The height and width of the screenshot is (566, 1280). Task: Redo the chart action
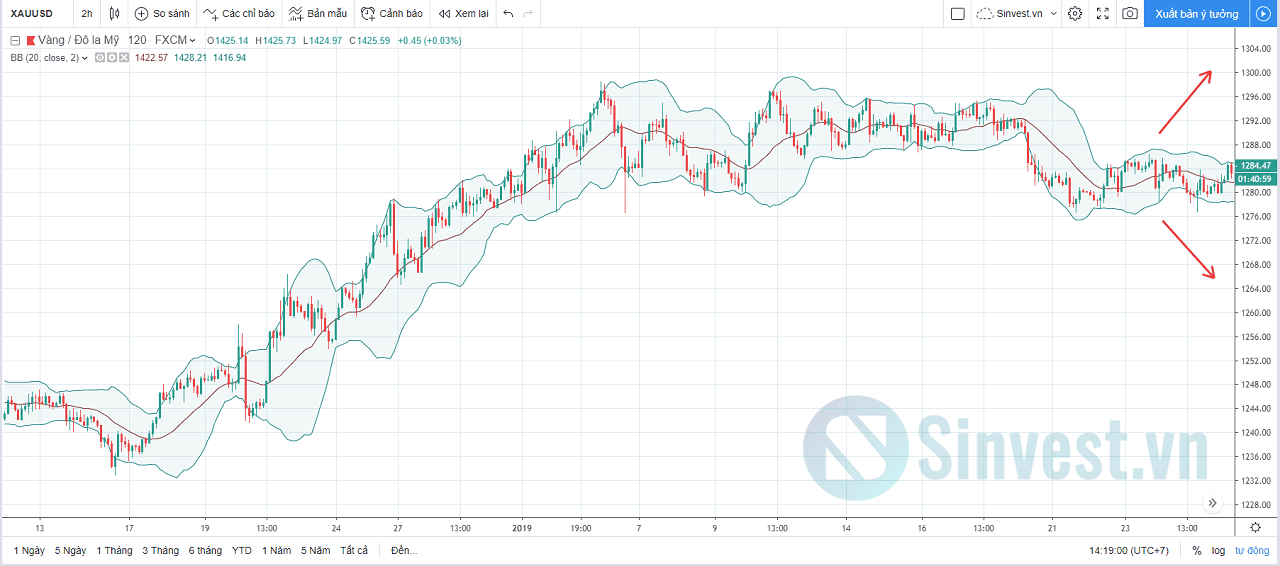click(x=528, y=14)
